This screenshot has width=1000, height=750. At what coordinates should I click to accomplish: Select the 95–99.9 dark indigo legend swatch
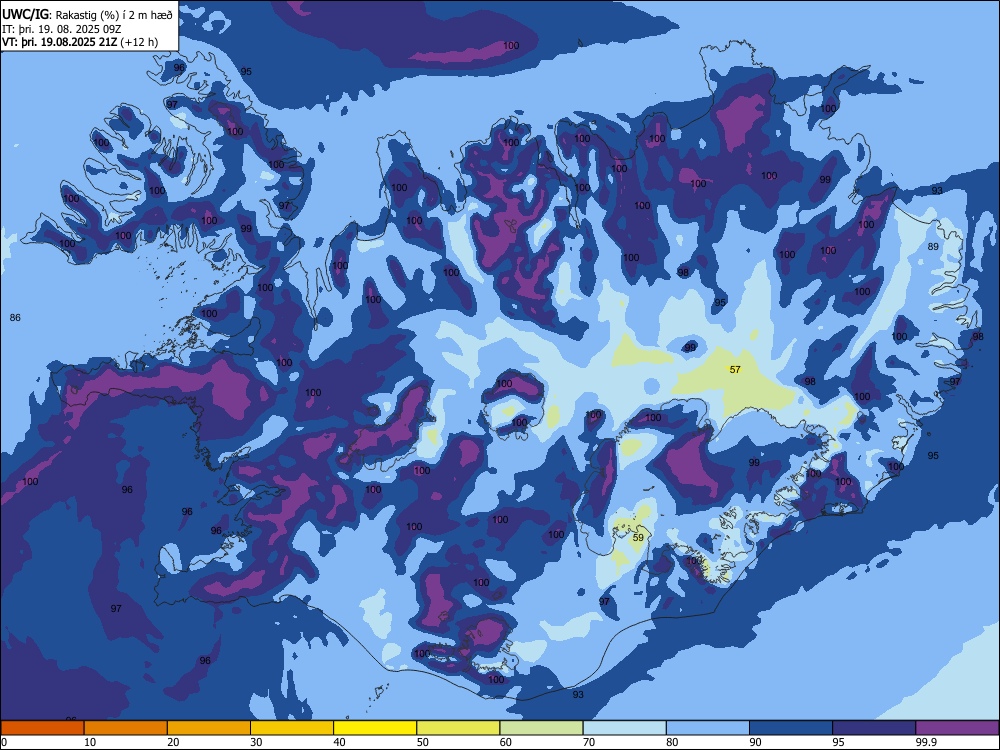pos(874,728)
